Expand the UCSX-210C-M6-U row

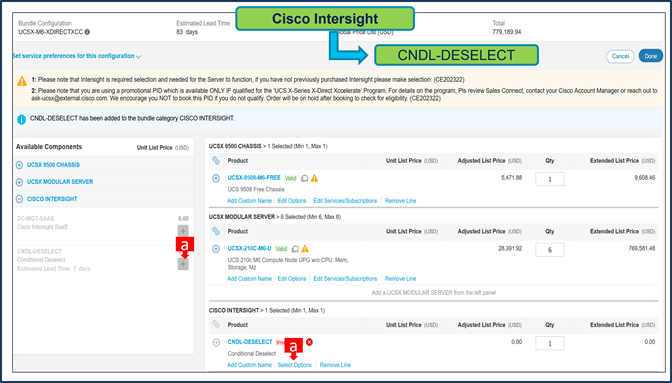point(216,249)
